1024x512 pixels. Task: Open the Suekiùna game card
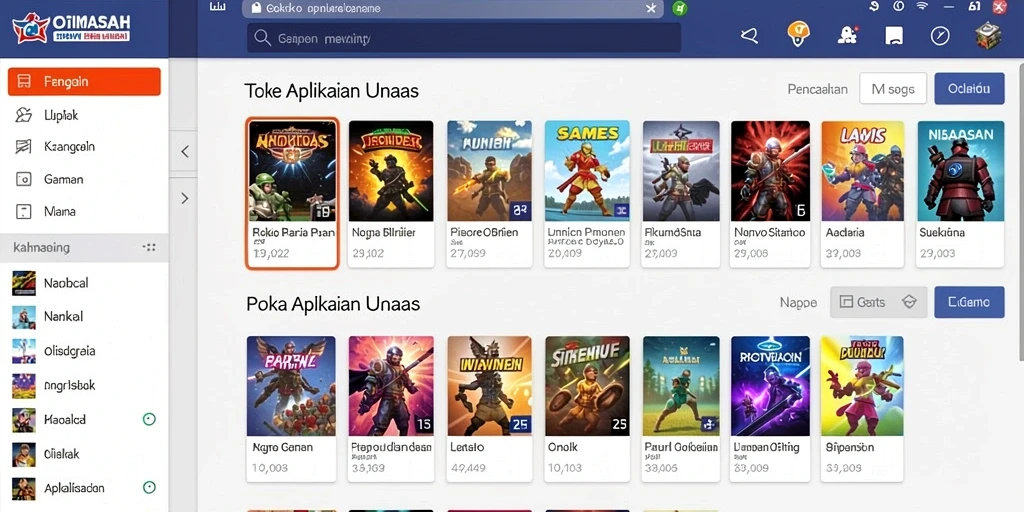[961, 194]
